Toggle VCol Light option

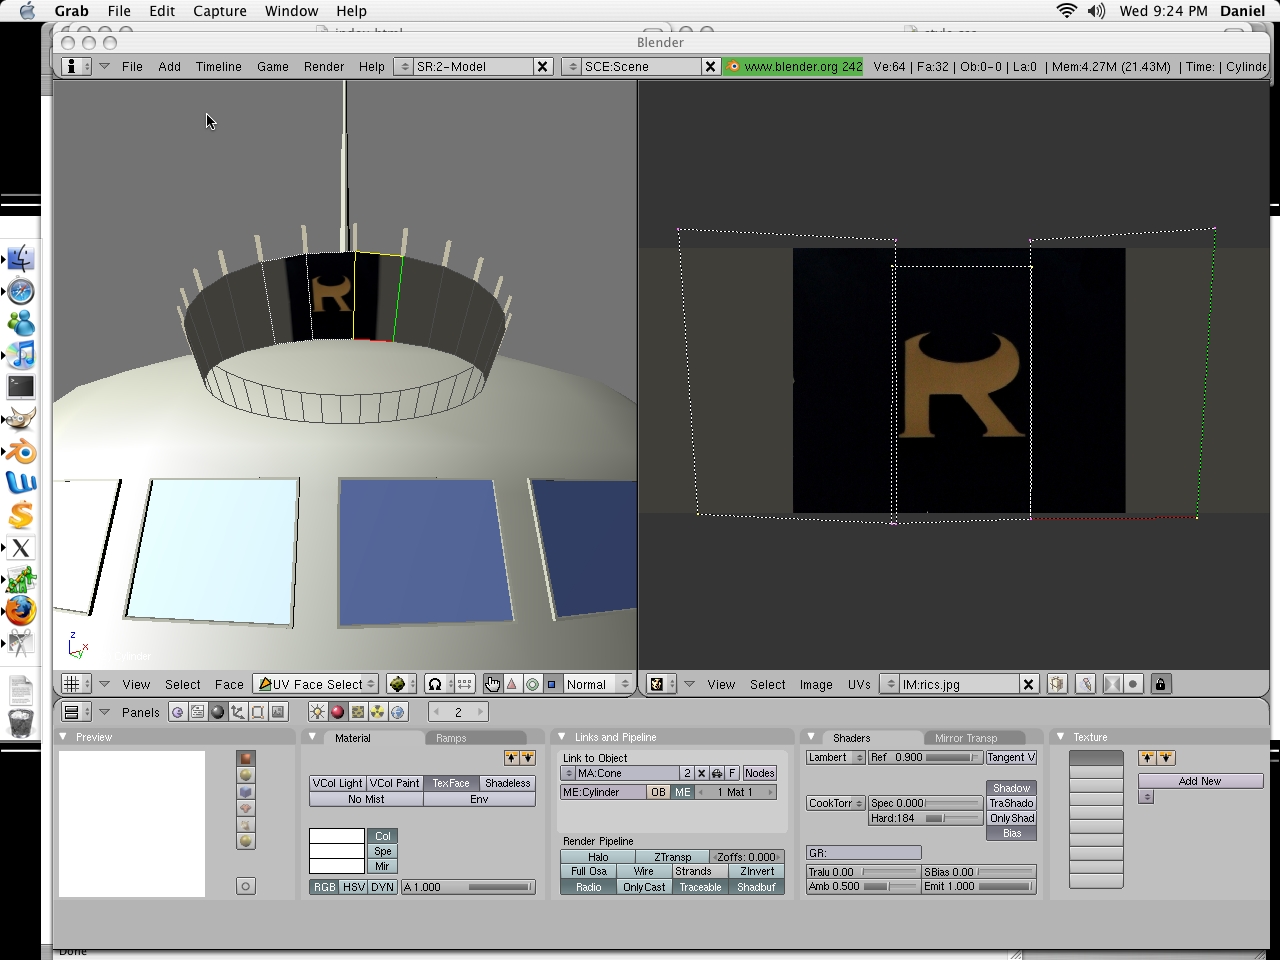(x=337, y=783)
